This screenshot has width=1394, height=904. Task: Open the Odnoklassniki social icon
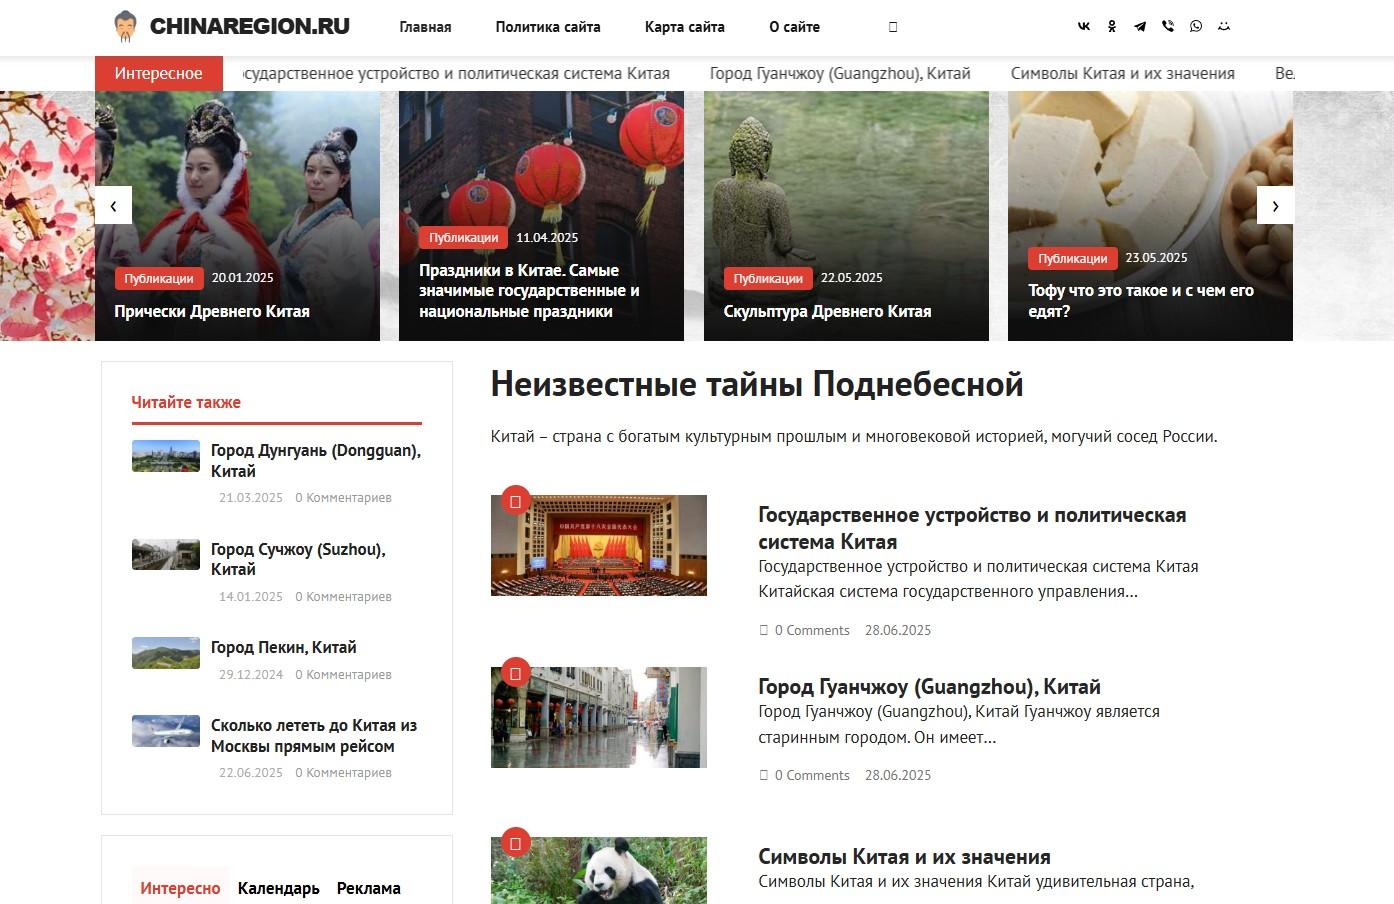tap(1112, 27)
